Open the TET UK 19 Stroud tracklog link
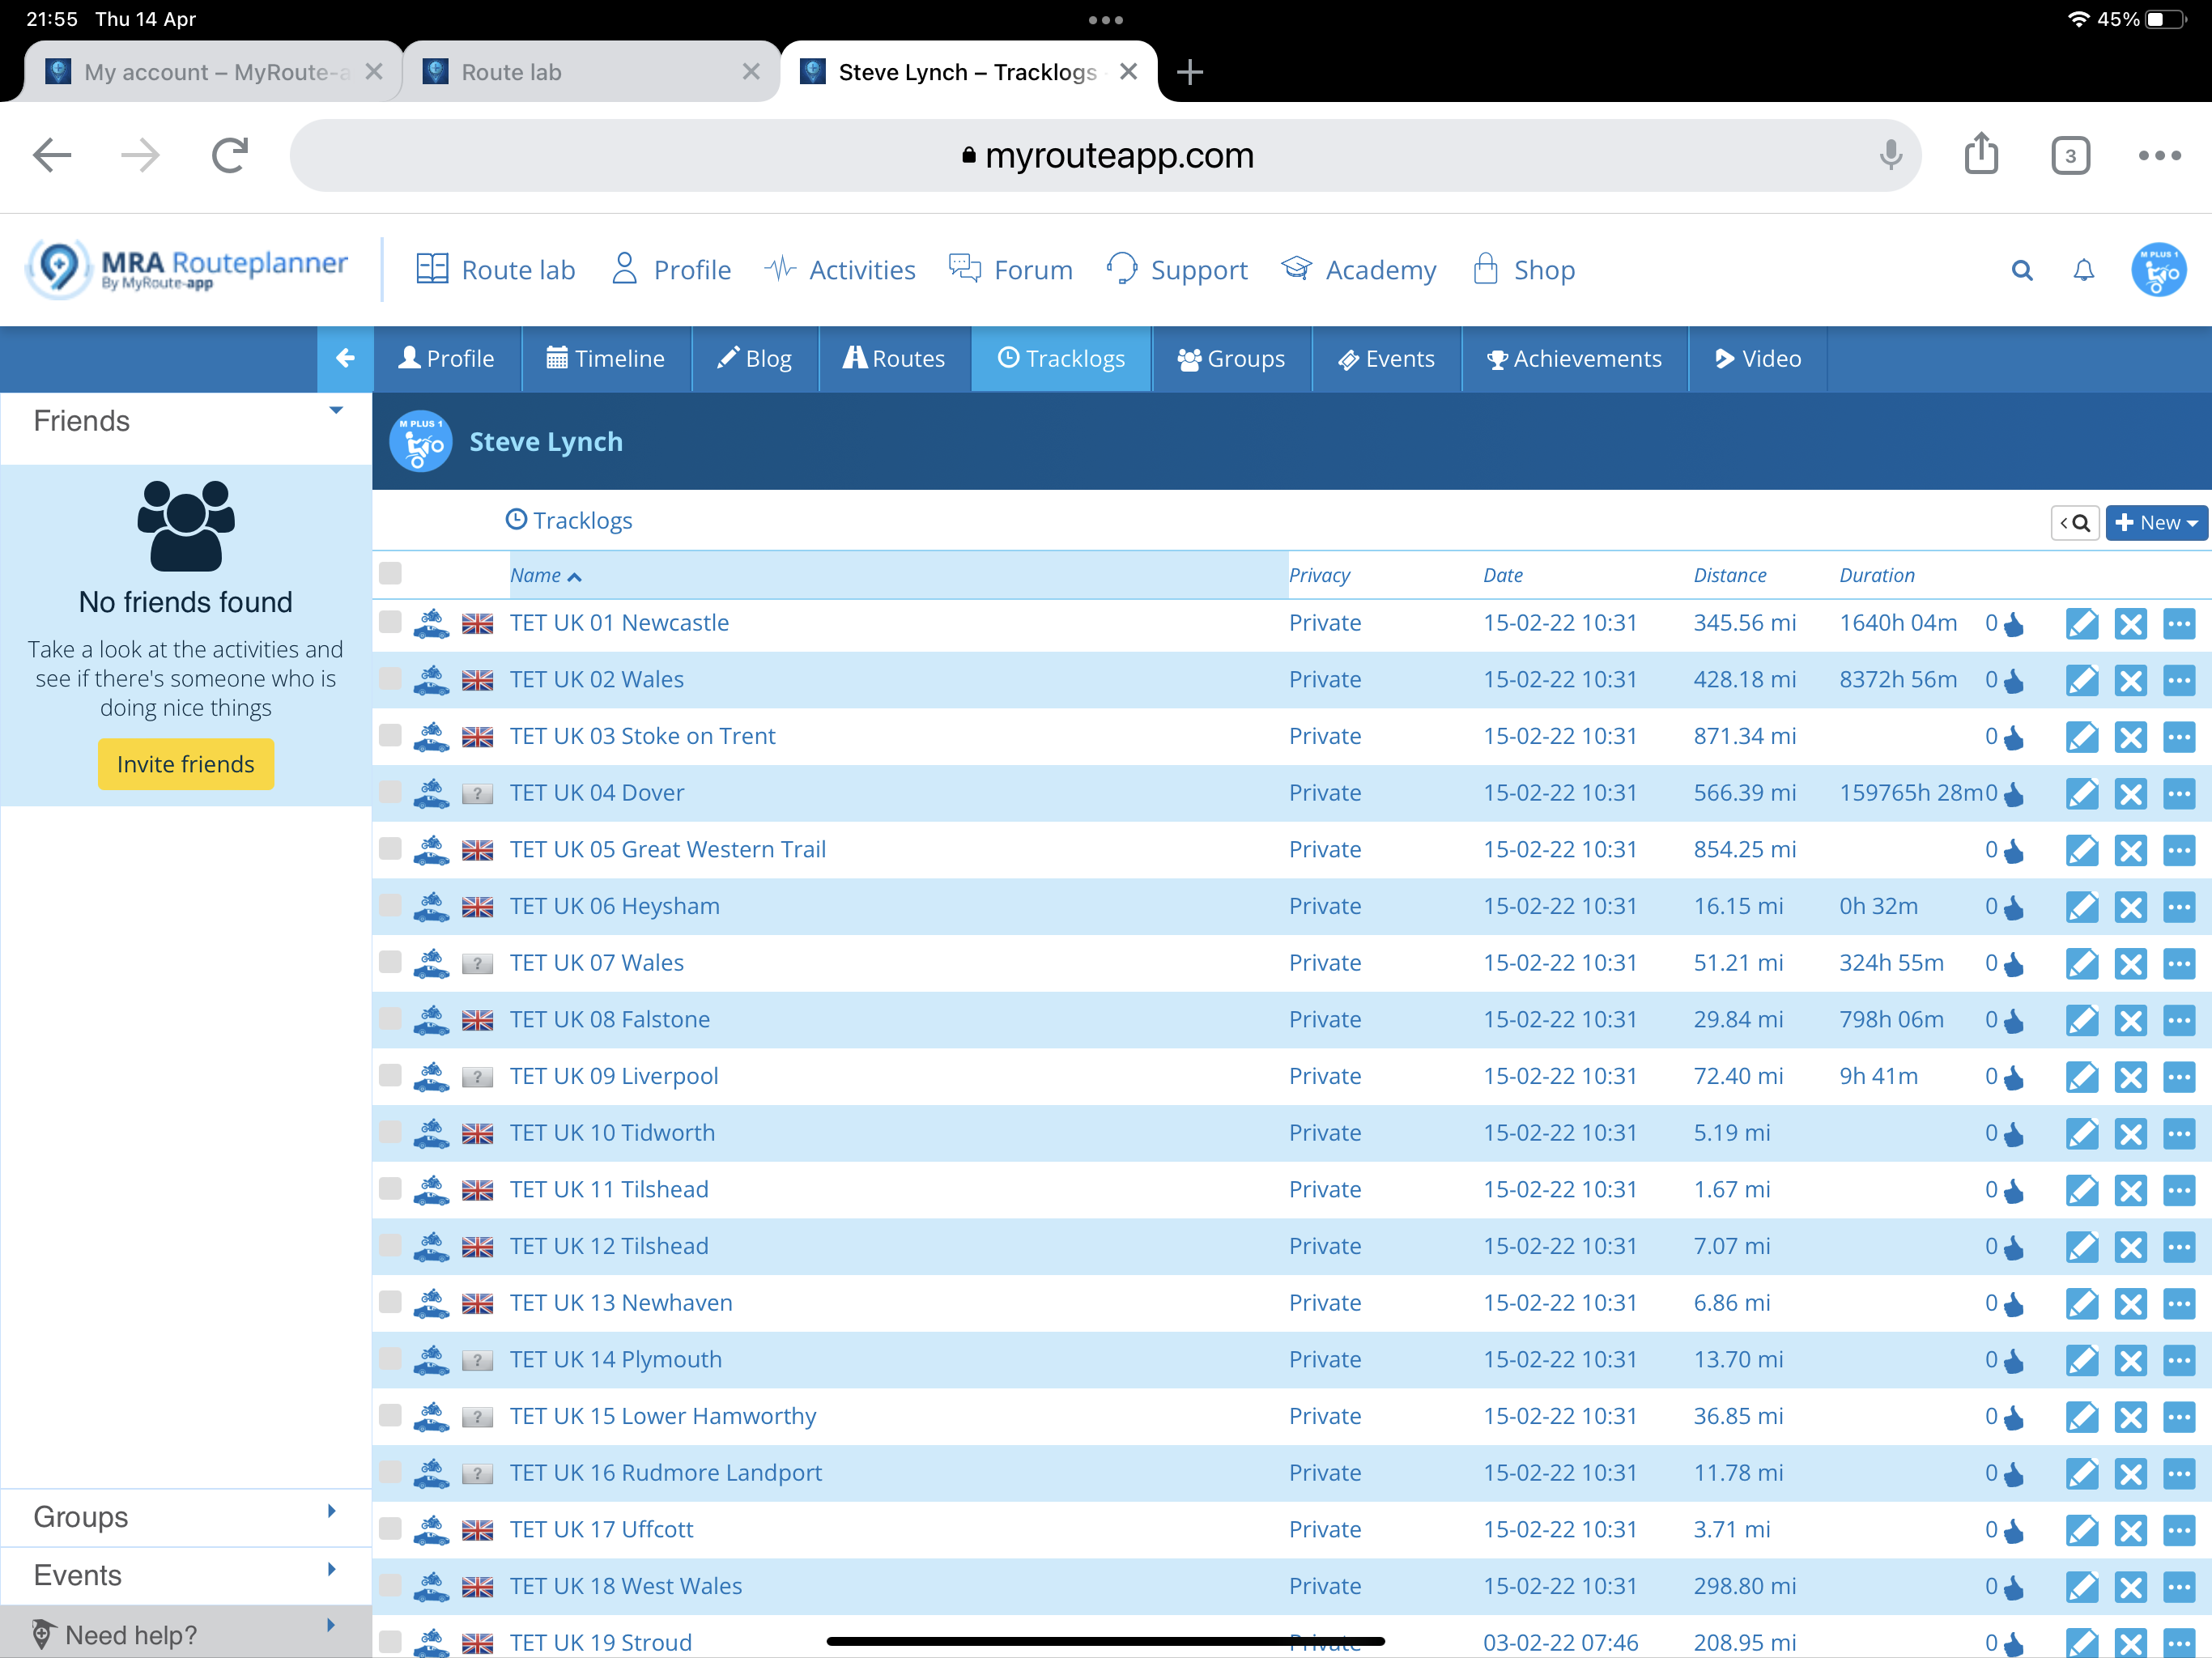The image size is (2212, 1658). tap(601, 1642)
